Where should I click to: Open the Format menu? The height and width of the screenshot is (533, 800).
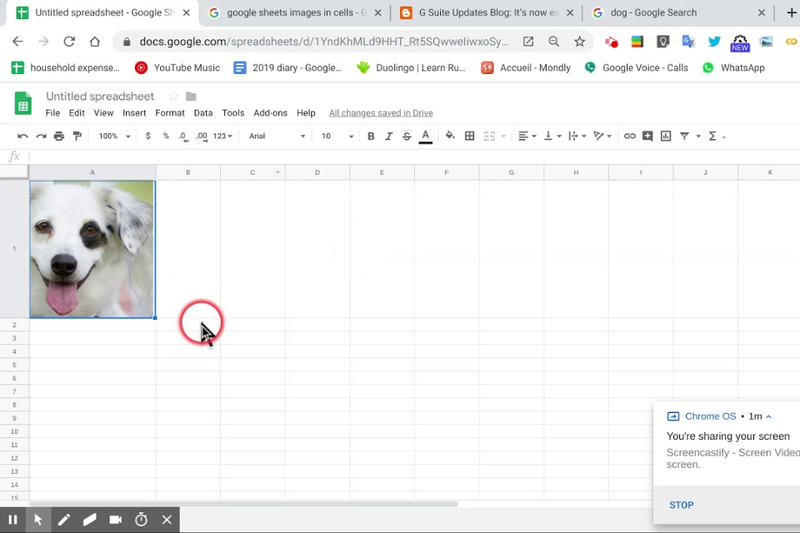click(170, 113)
